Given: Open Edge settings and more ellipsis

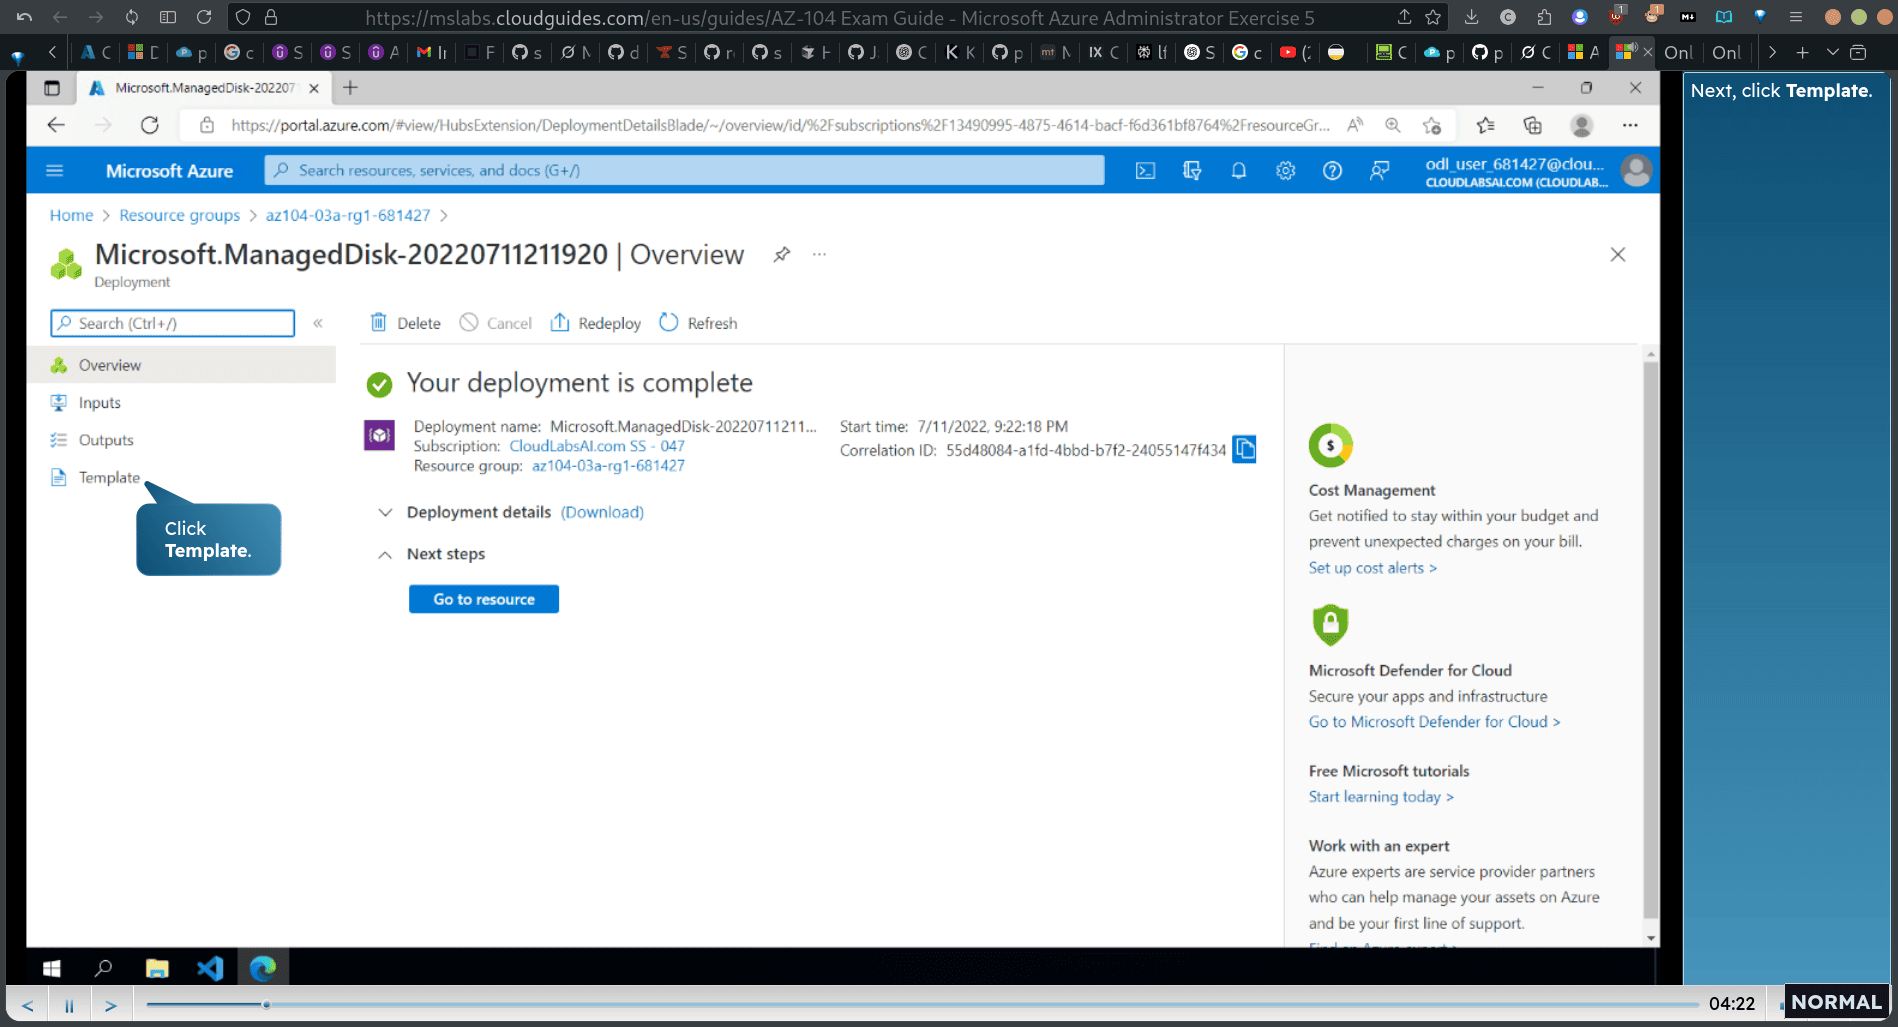Looking at the screenshot, I should (1630, 125).
